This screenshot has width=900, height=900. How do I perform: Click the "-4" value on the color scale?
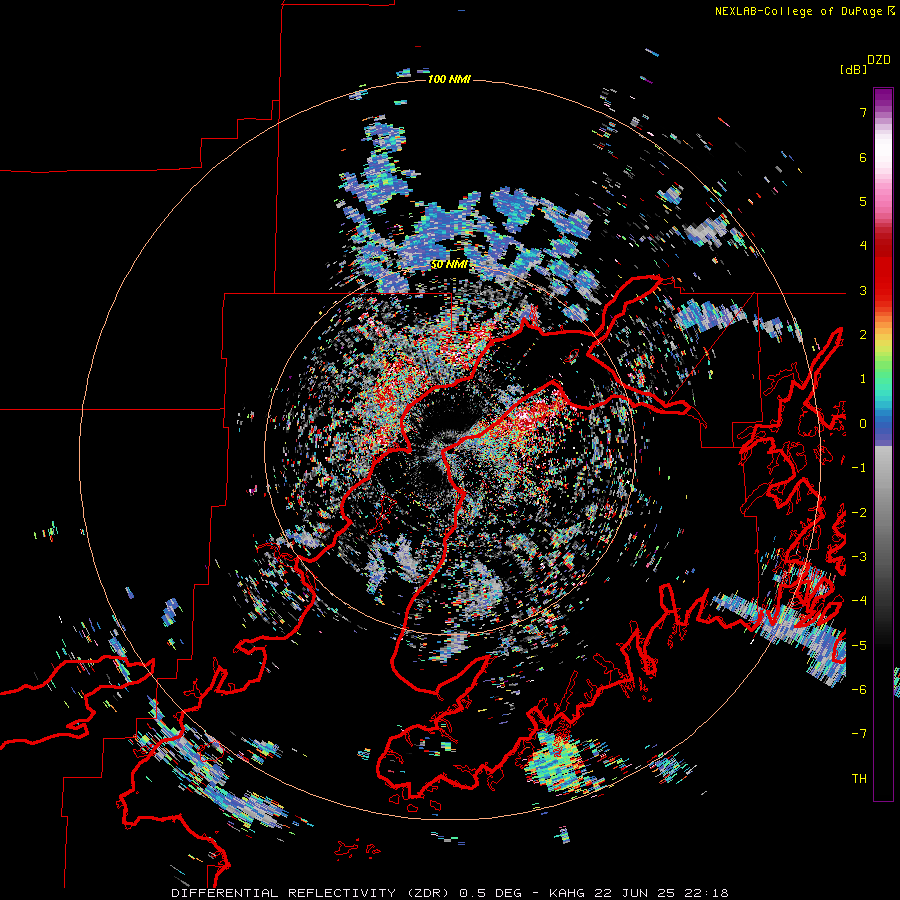(x=859, y=601)
